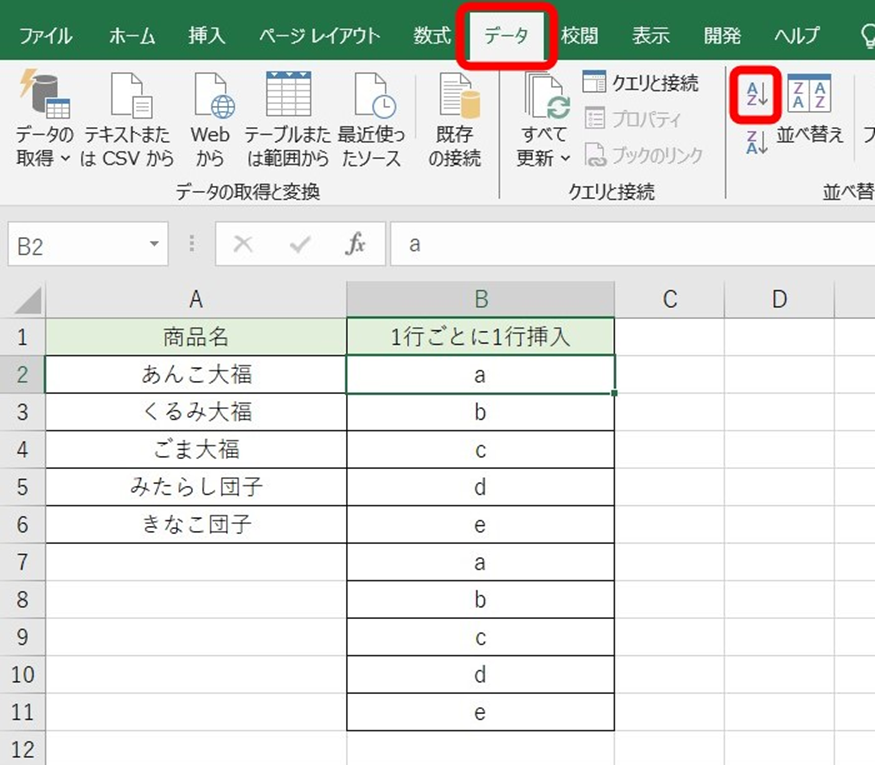
Task: Expand the すべて更新 dropdown
Action: [x=566, y=159]
